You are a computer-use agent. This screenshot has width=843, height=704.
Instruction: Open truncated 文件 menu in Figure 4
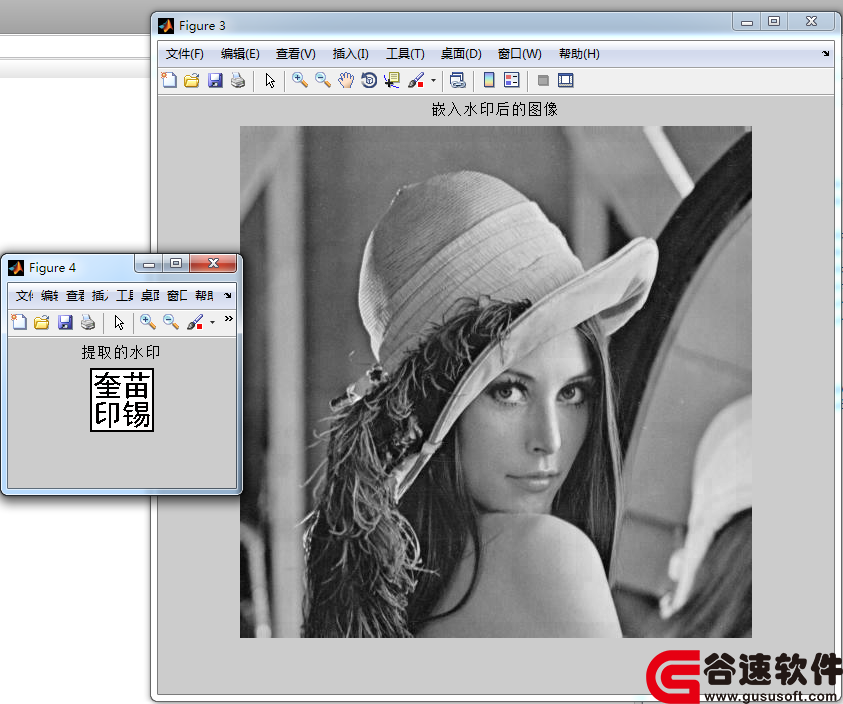pos(24,295)
